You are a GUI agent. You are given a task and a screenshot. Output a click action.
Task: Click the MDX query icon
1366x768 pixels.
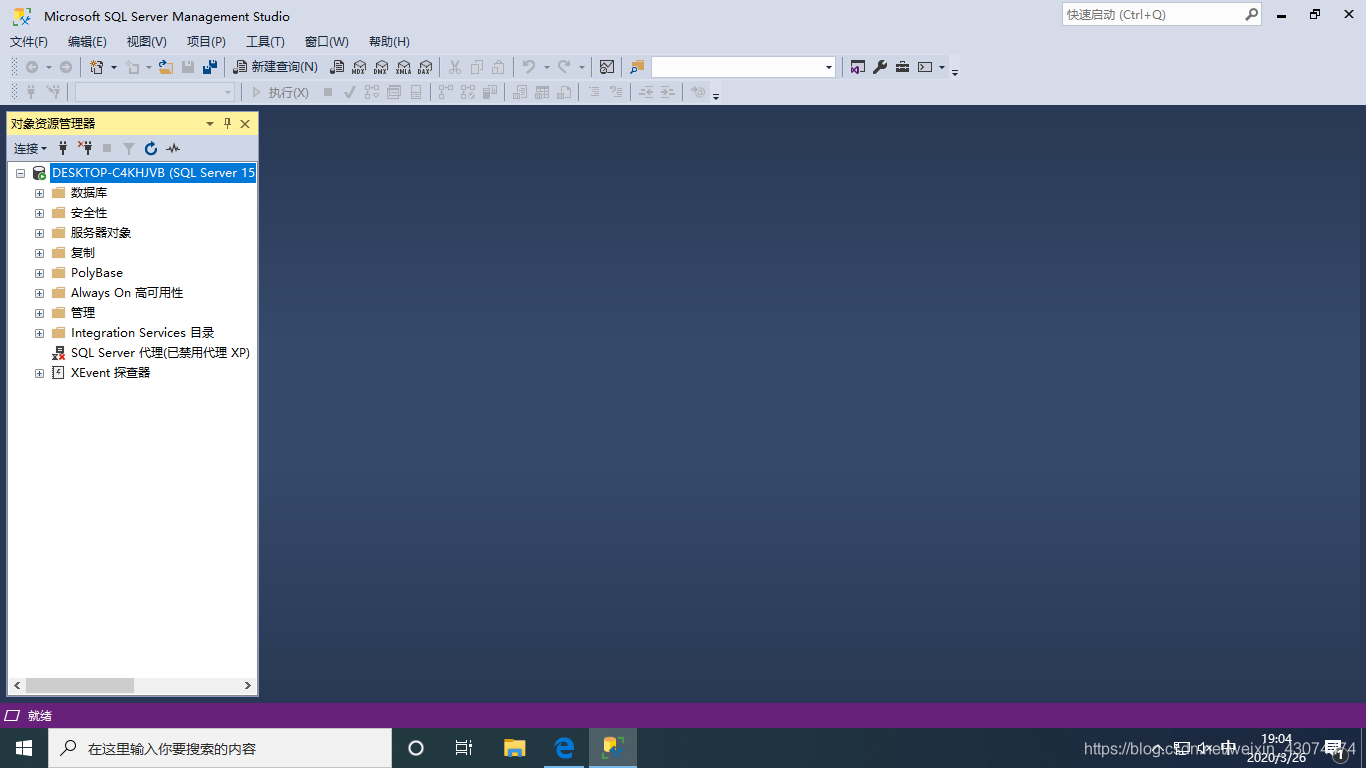pos(359,67)
